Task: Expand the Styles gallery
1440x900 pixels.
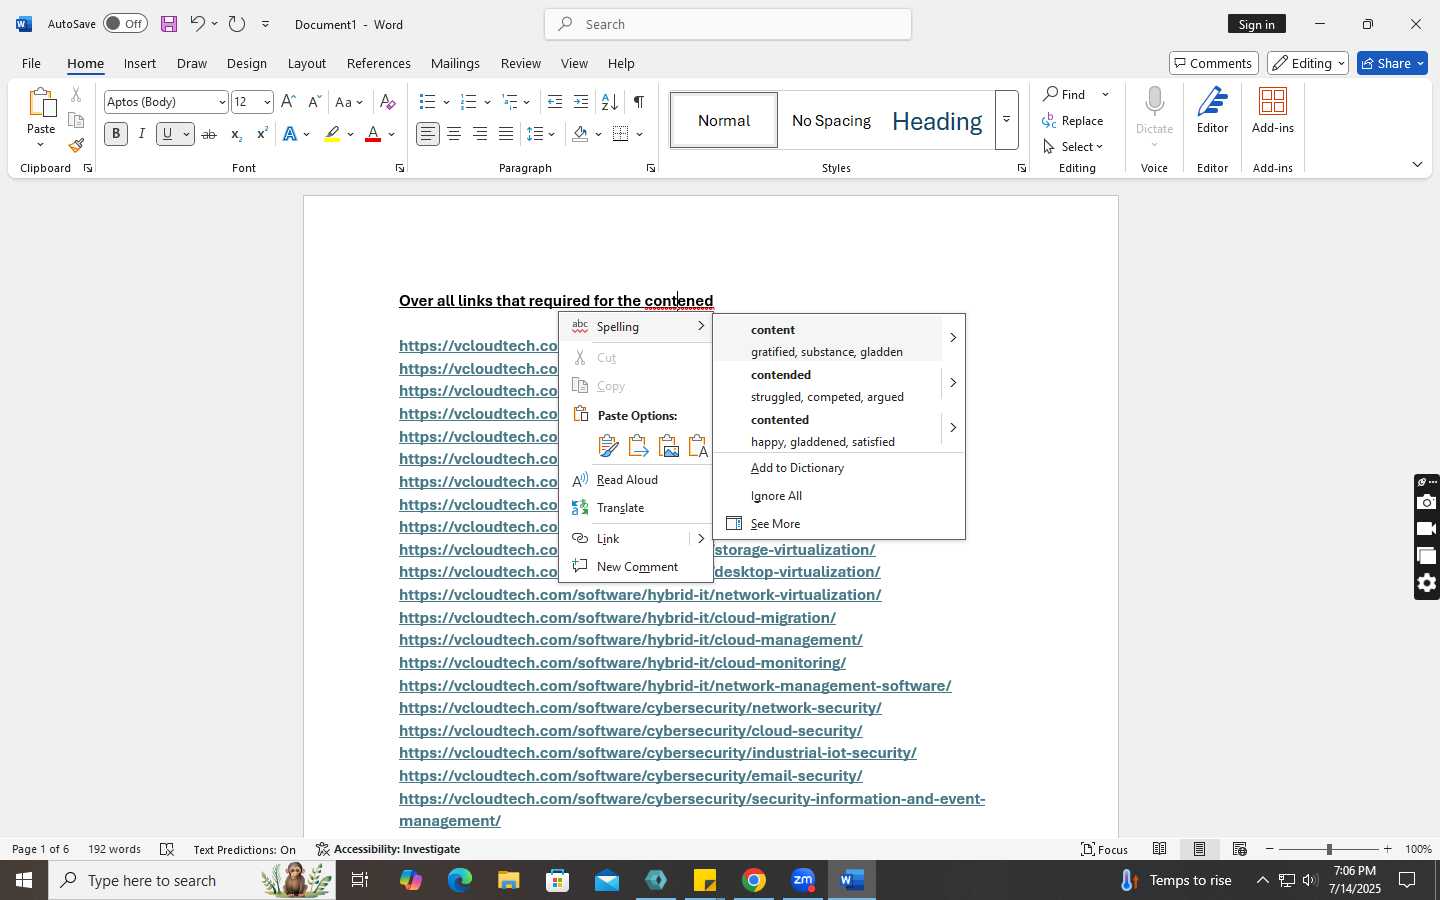Action: click(1006, 120)
